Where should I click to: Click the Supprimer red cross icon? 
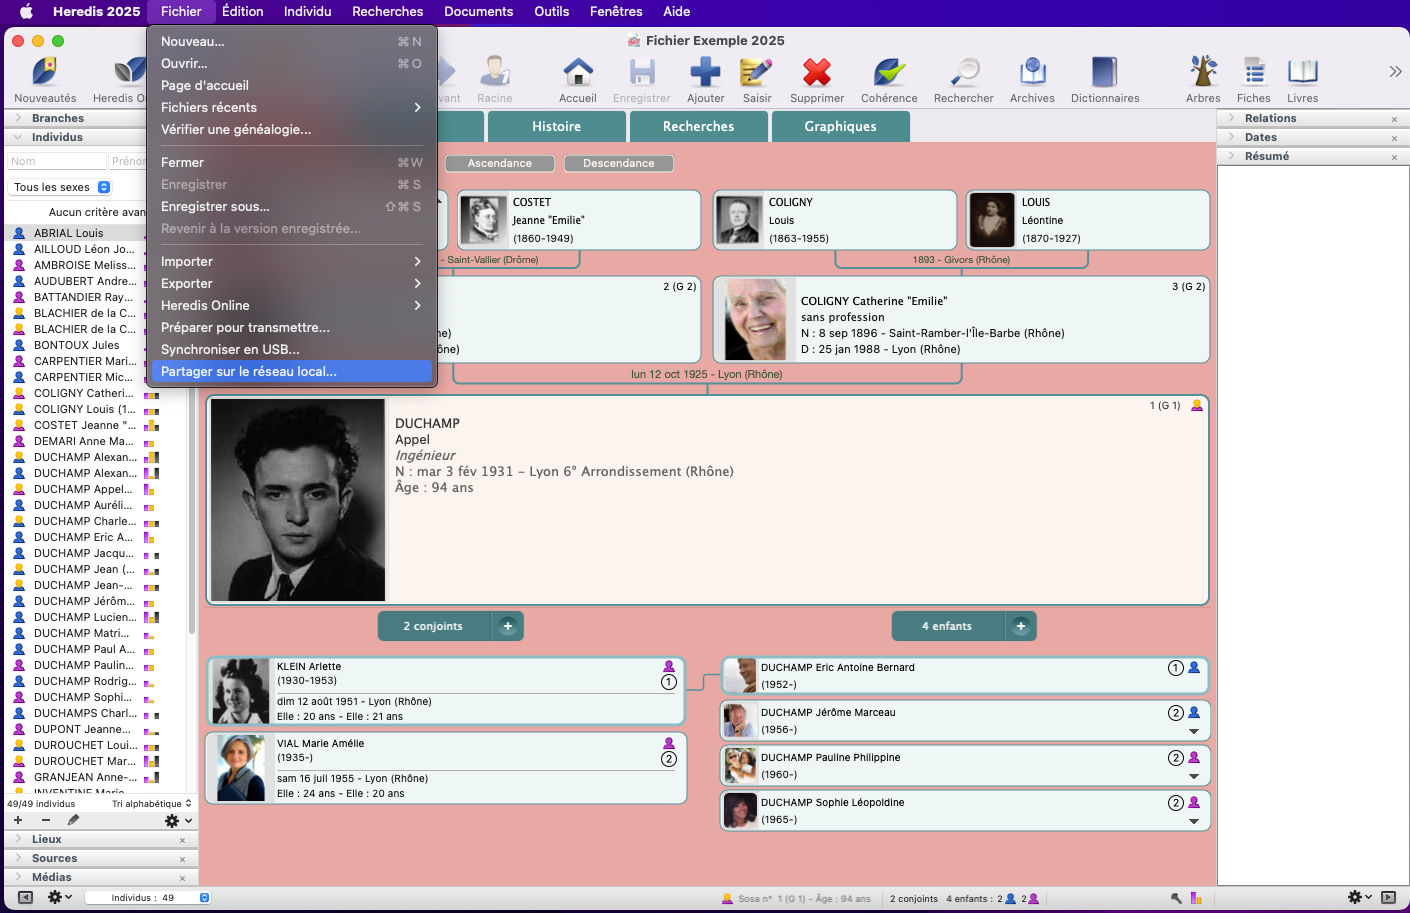coord(816,73)
